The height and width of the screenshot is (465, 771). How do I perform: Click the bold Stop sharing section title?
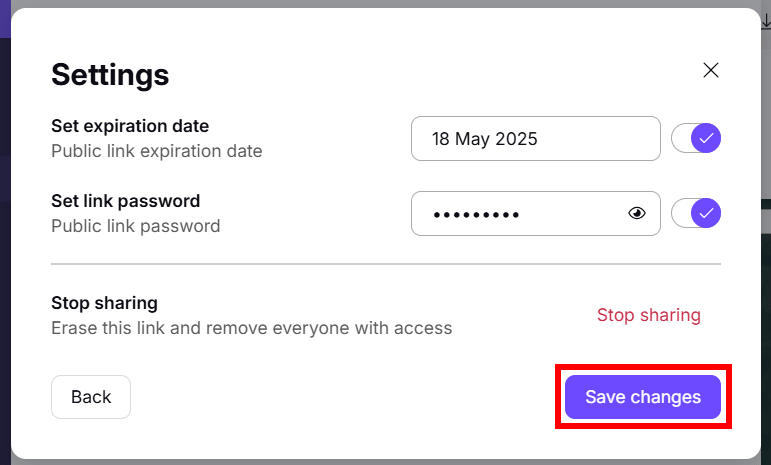tap(104, 303)
